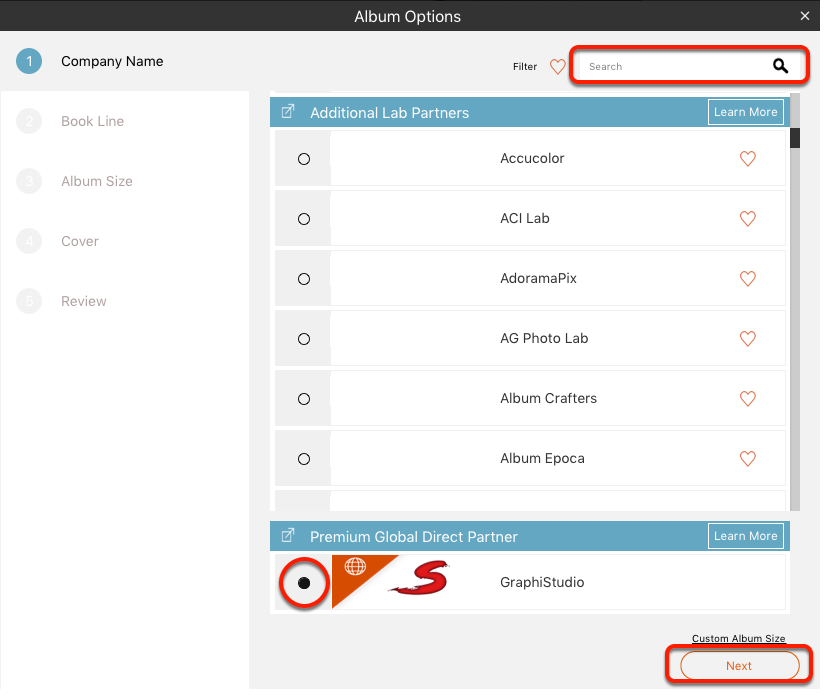Screen dimensions: 832x699
Task: Go to the Book Line step
Action: coord(71,121)
